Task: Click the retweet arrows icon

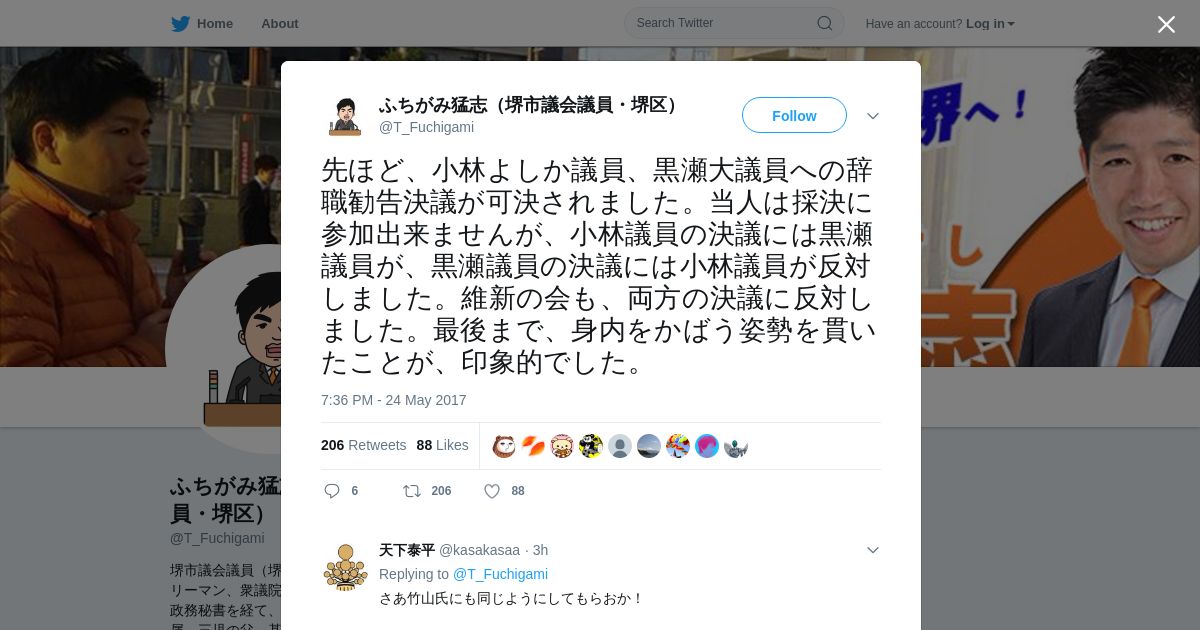Action: click(x=411, y=491)
